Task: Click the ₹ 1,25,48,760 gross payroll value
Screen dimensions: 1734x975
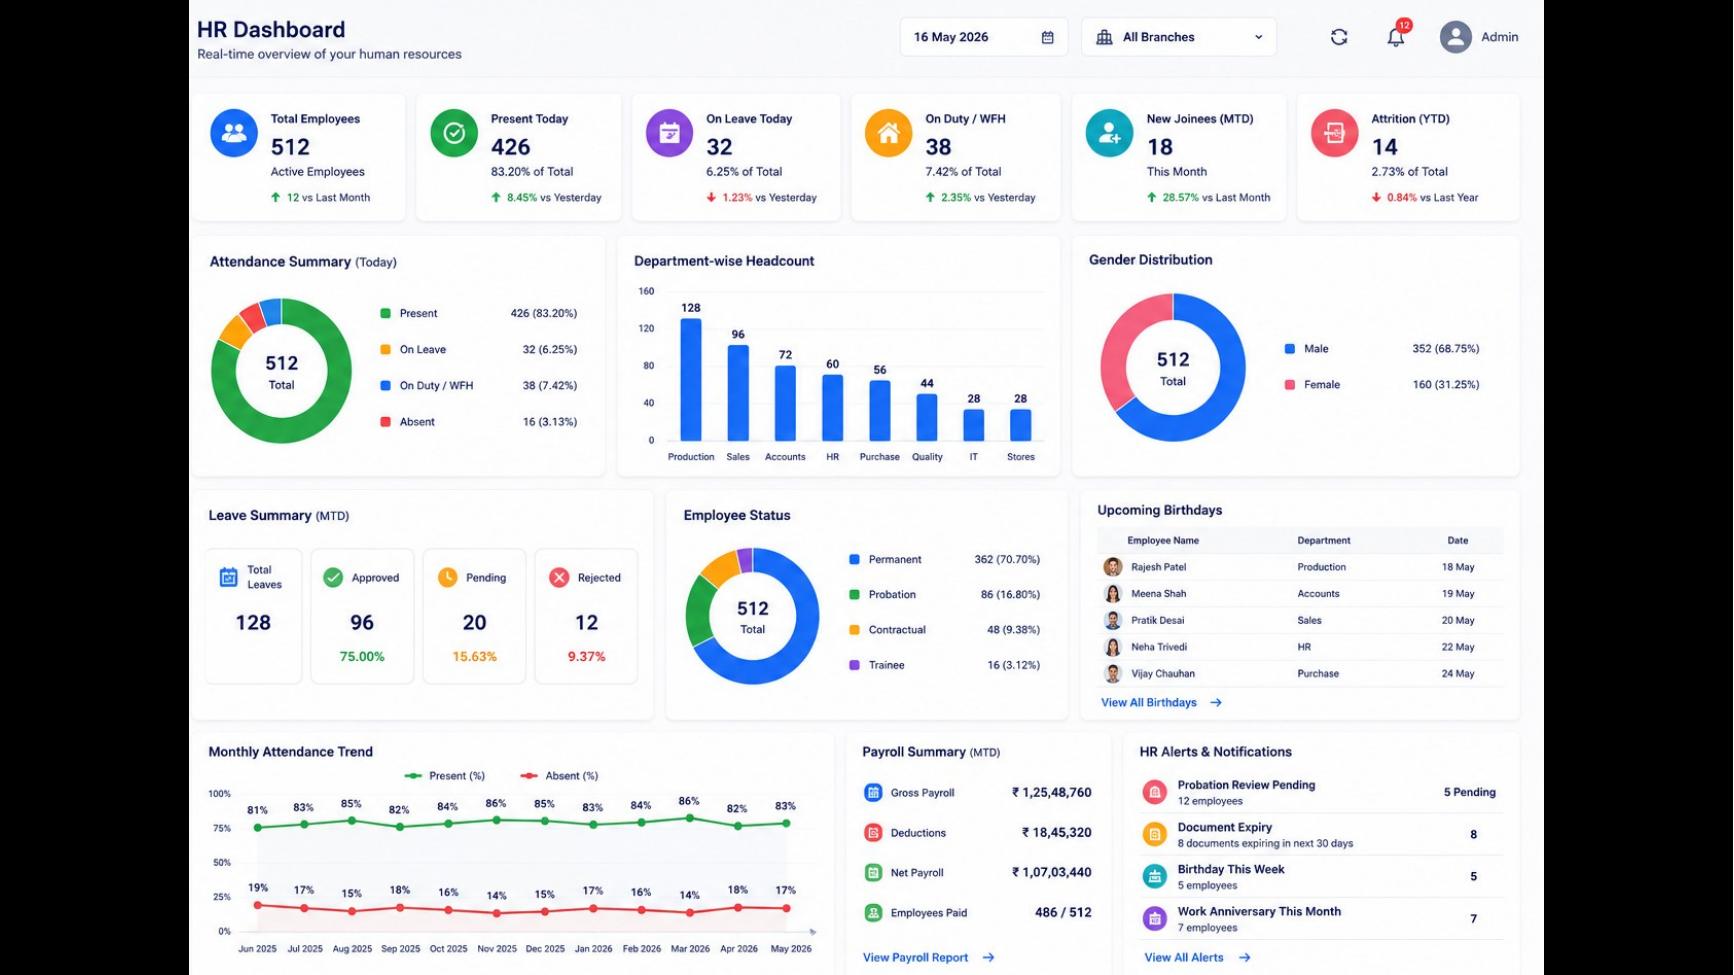Action: (x=1051, y=792)
